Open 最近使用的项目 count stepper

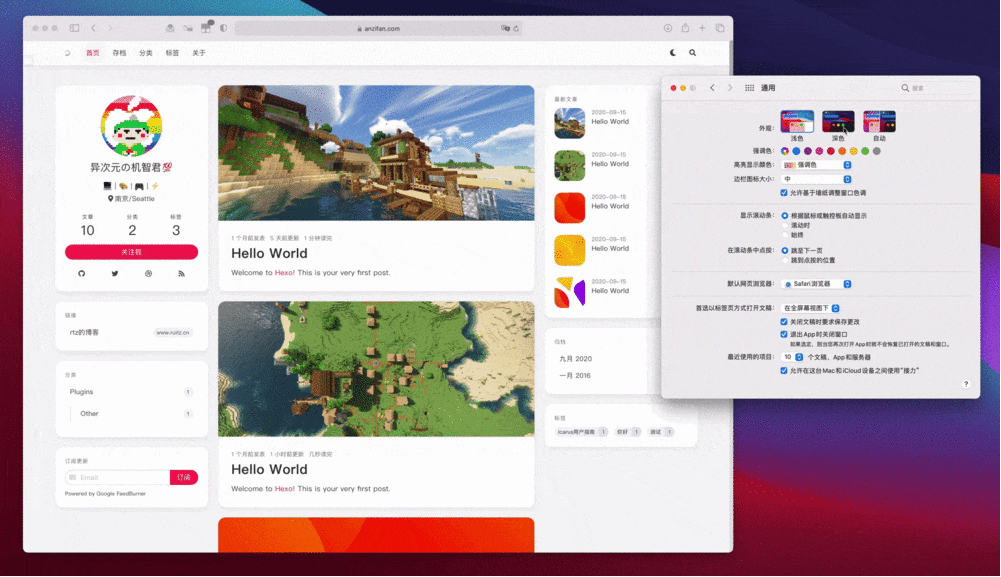792,357
